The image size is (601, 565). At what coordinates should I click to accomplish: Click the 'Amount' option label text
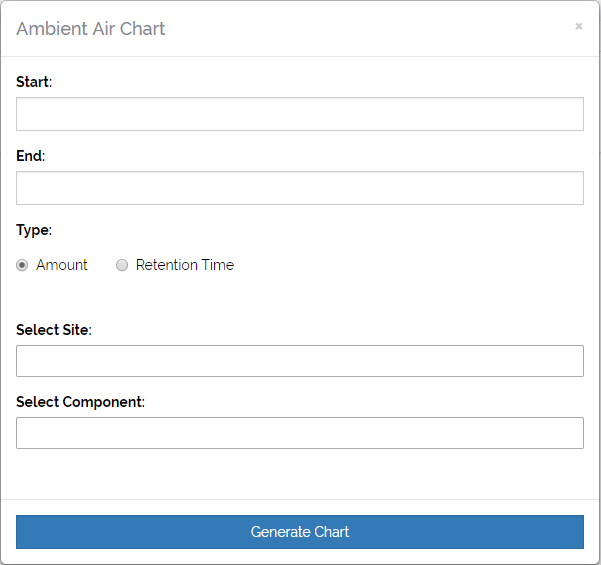[x=62, y=265]
